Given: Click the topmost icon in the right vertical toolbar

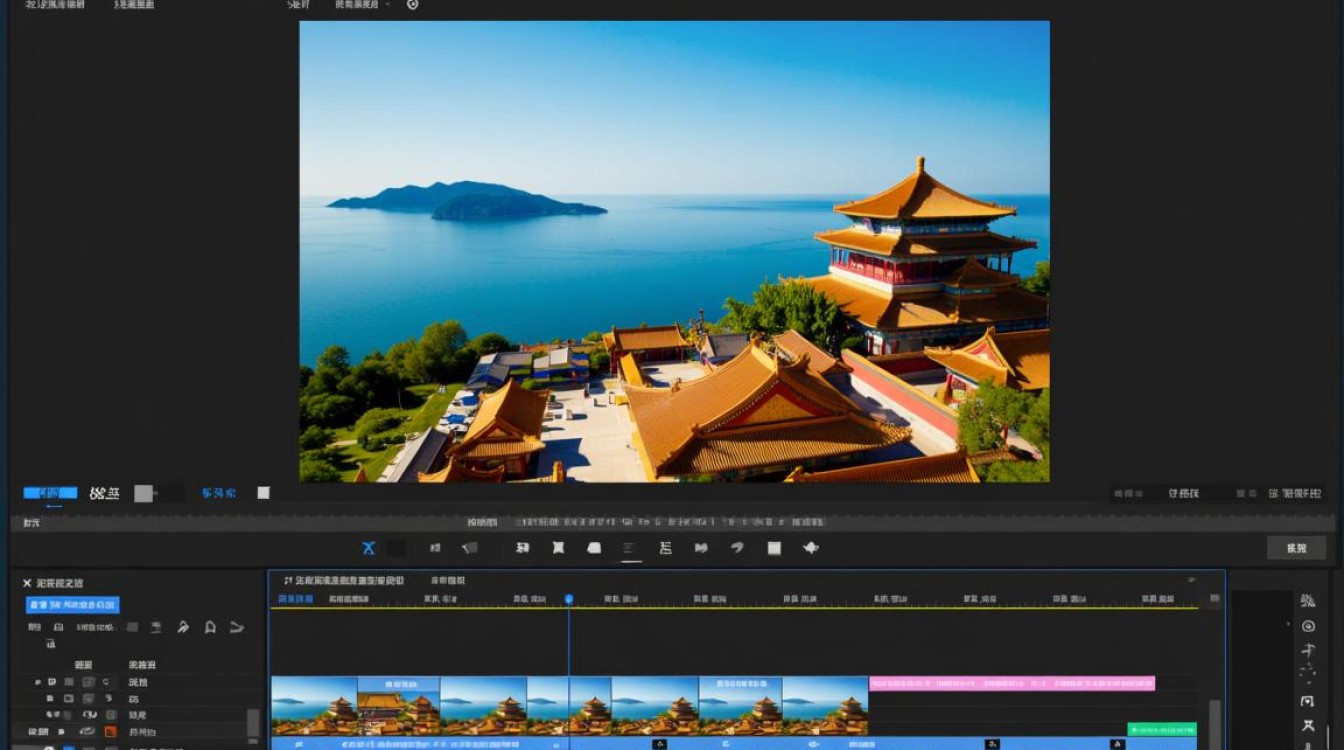Looking at the screenshot, I should pos(1308,601).
